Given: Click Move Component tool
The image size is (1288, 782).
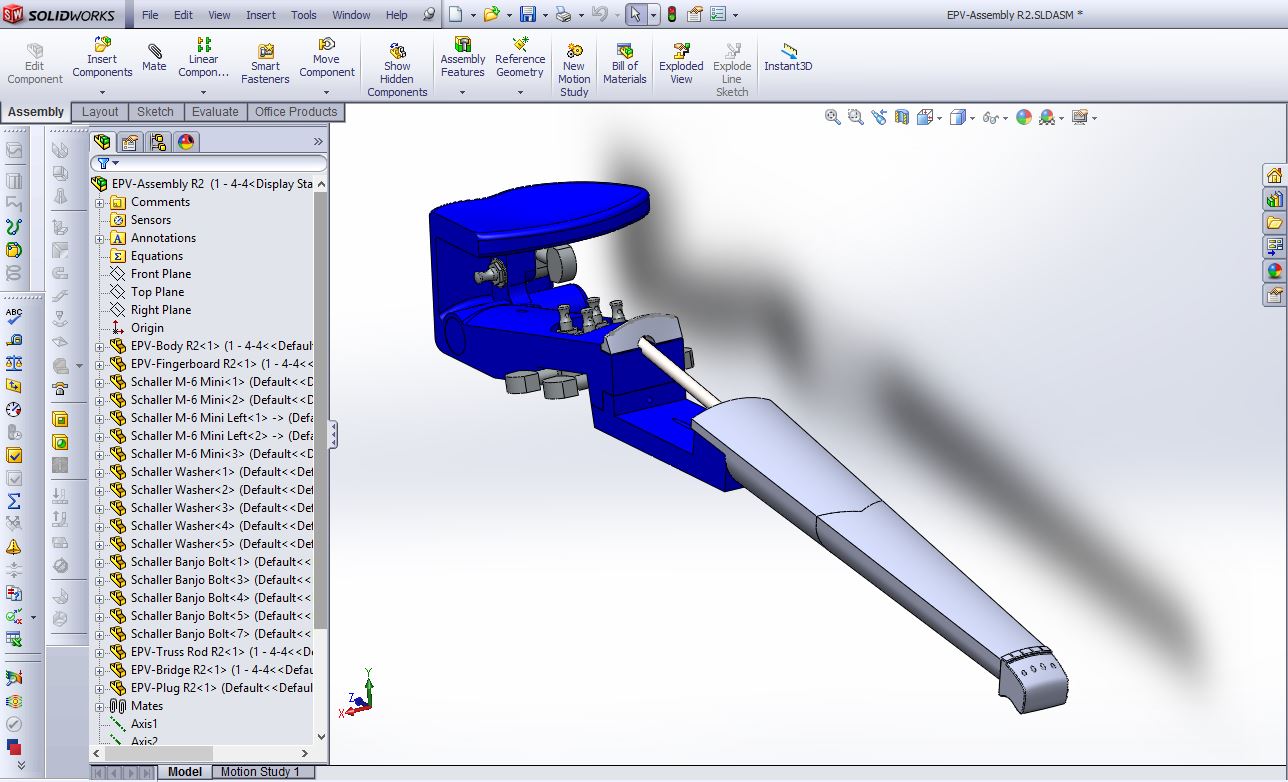Looking at the screenshot, I should (326, 57).
